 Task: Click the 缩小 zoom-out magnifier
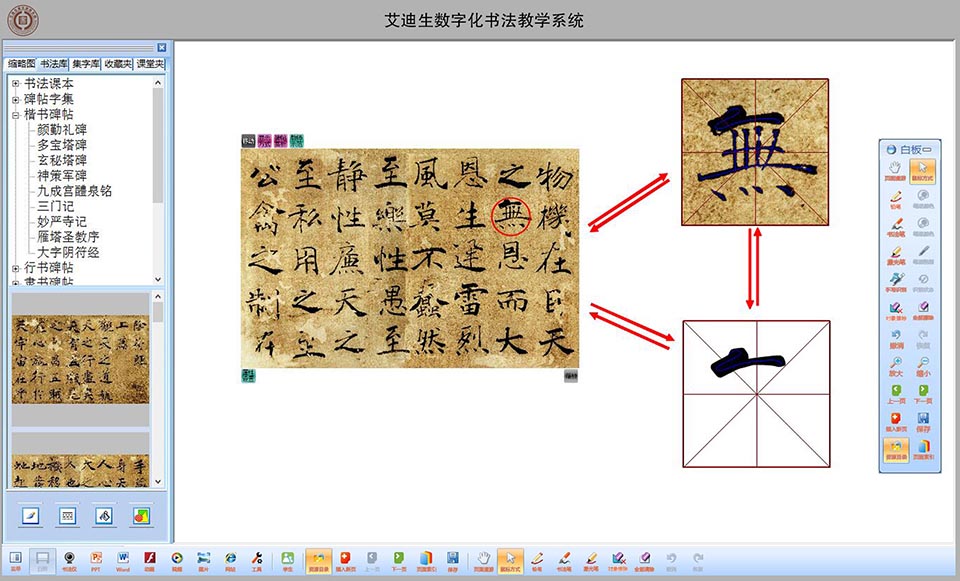(x=923, y=366)
